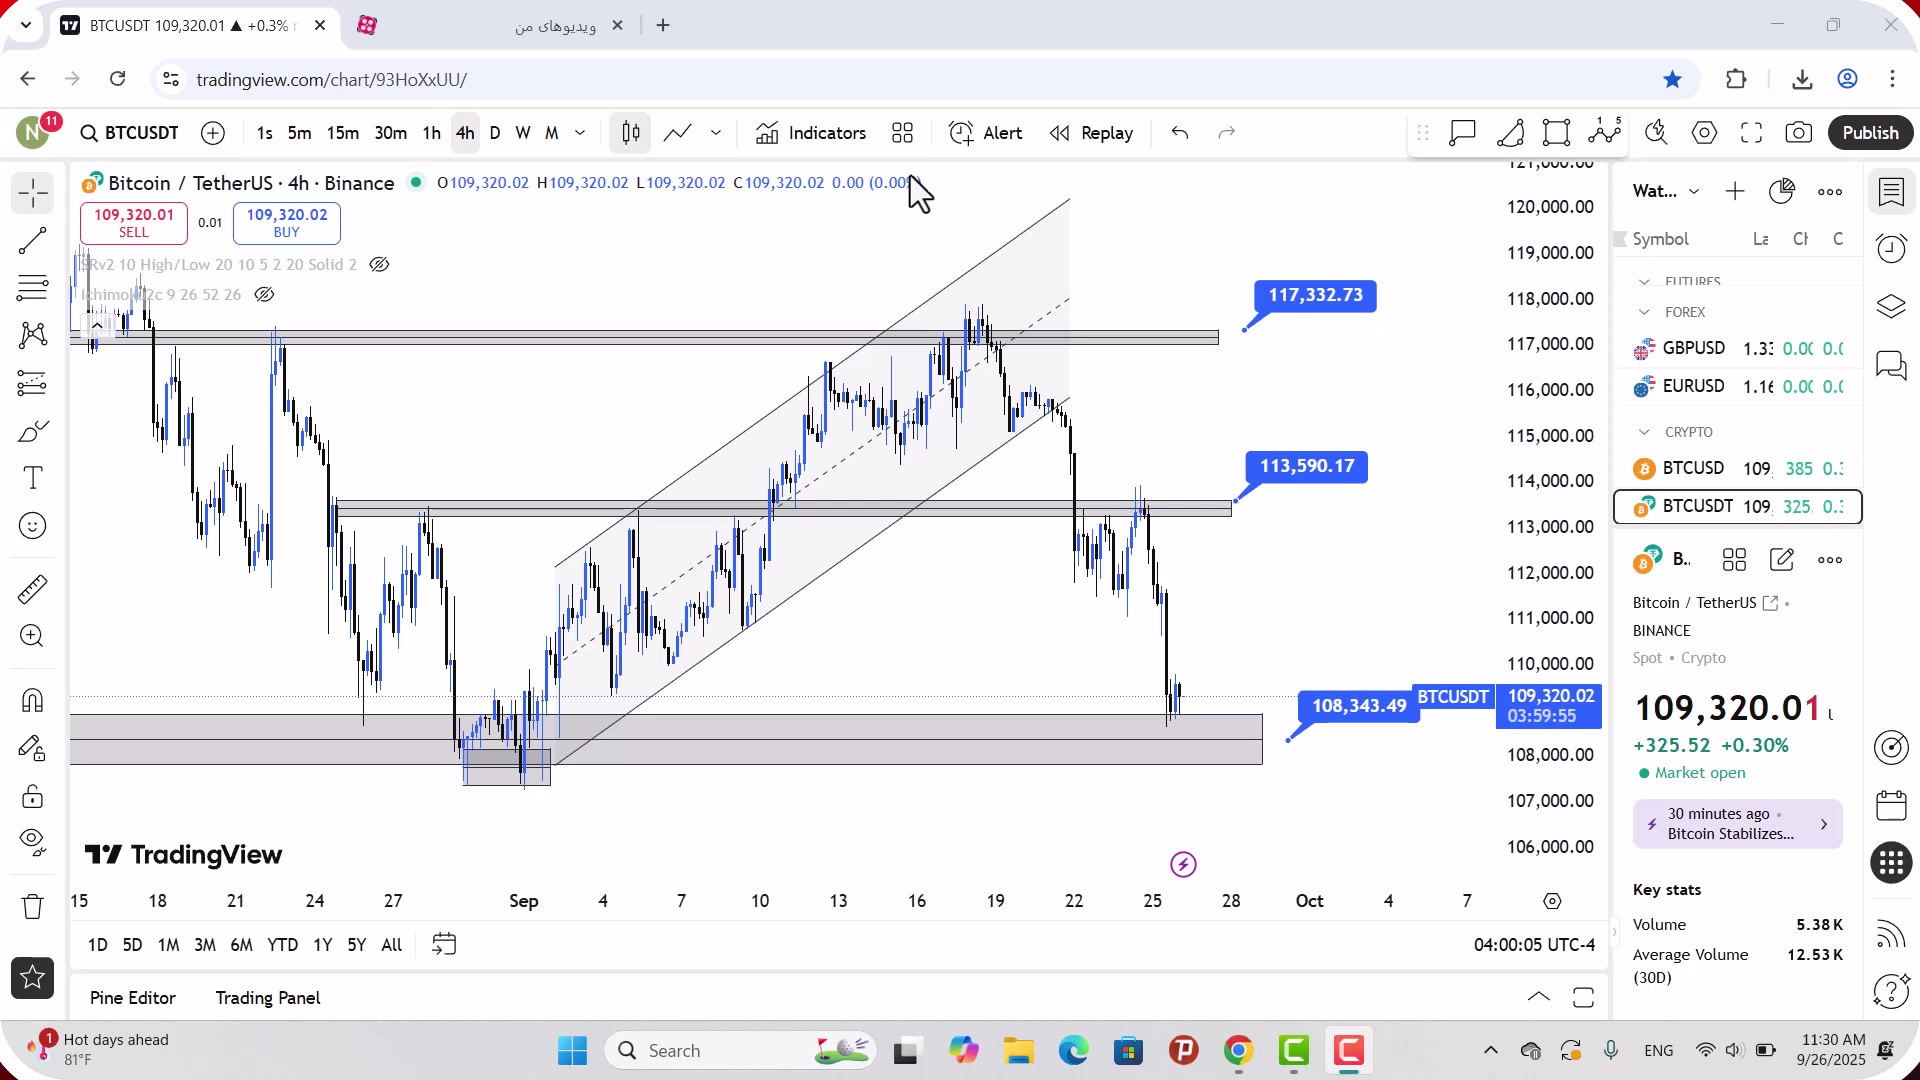The width and height of the screenshot is (1920, 1080).
Task: Open the Fibonacci retracement tools
Action: click(x=32, y=288)
